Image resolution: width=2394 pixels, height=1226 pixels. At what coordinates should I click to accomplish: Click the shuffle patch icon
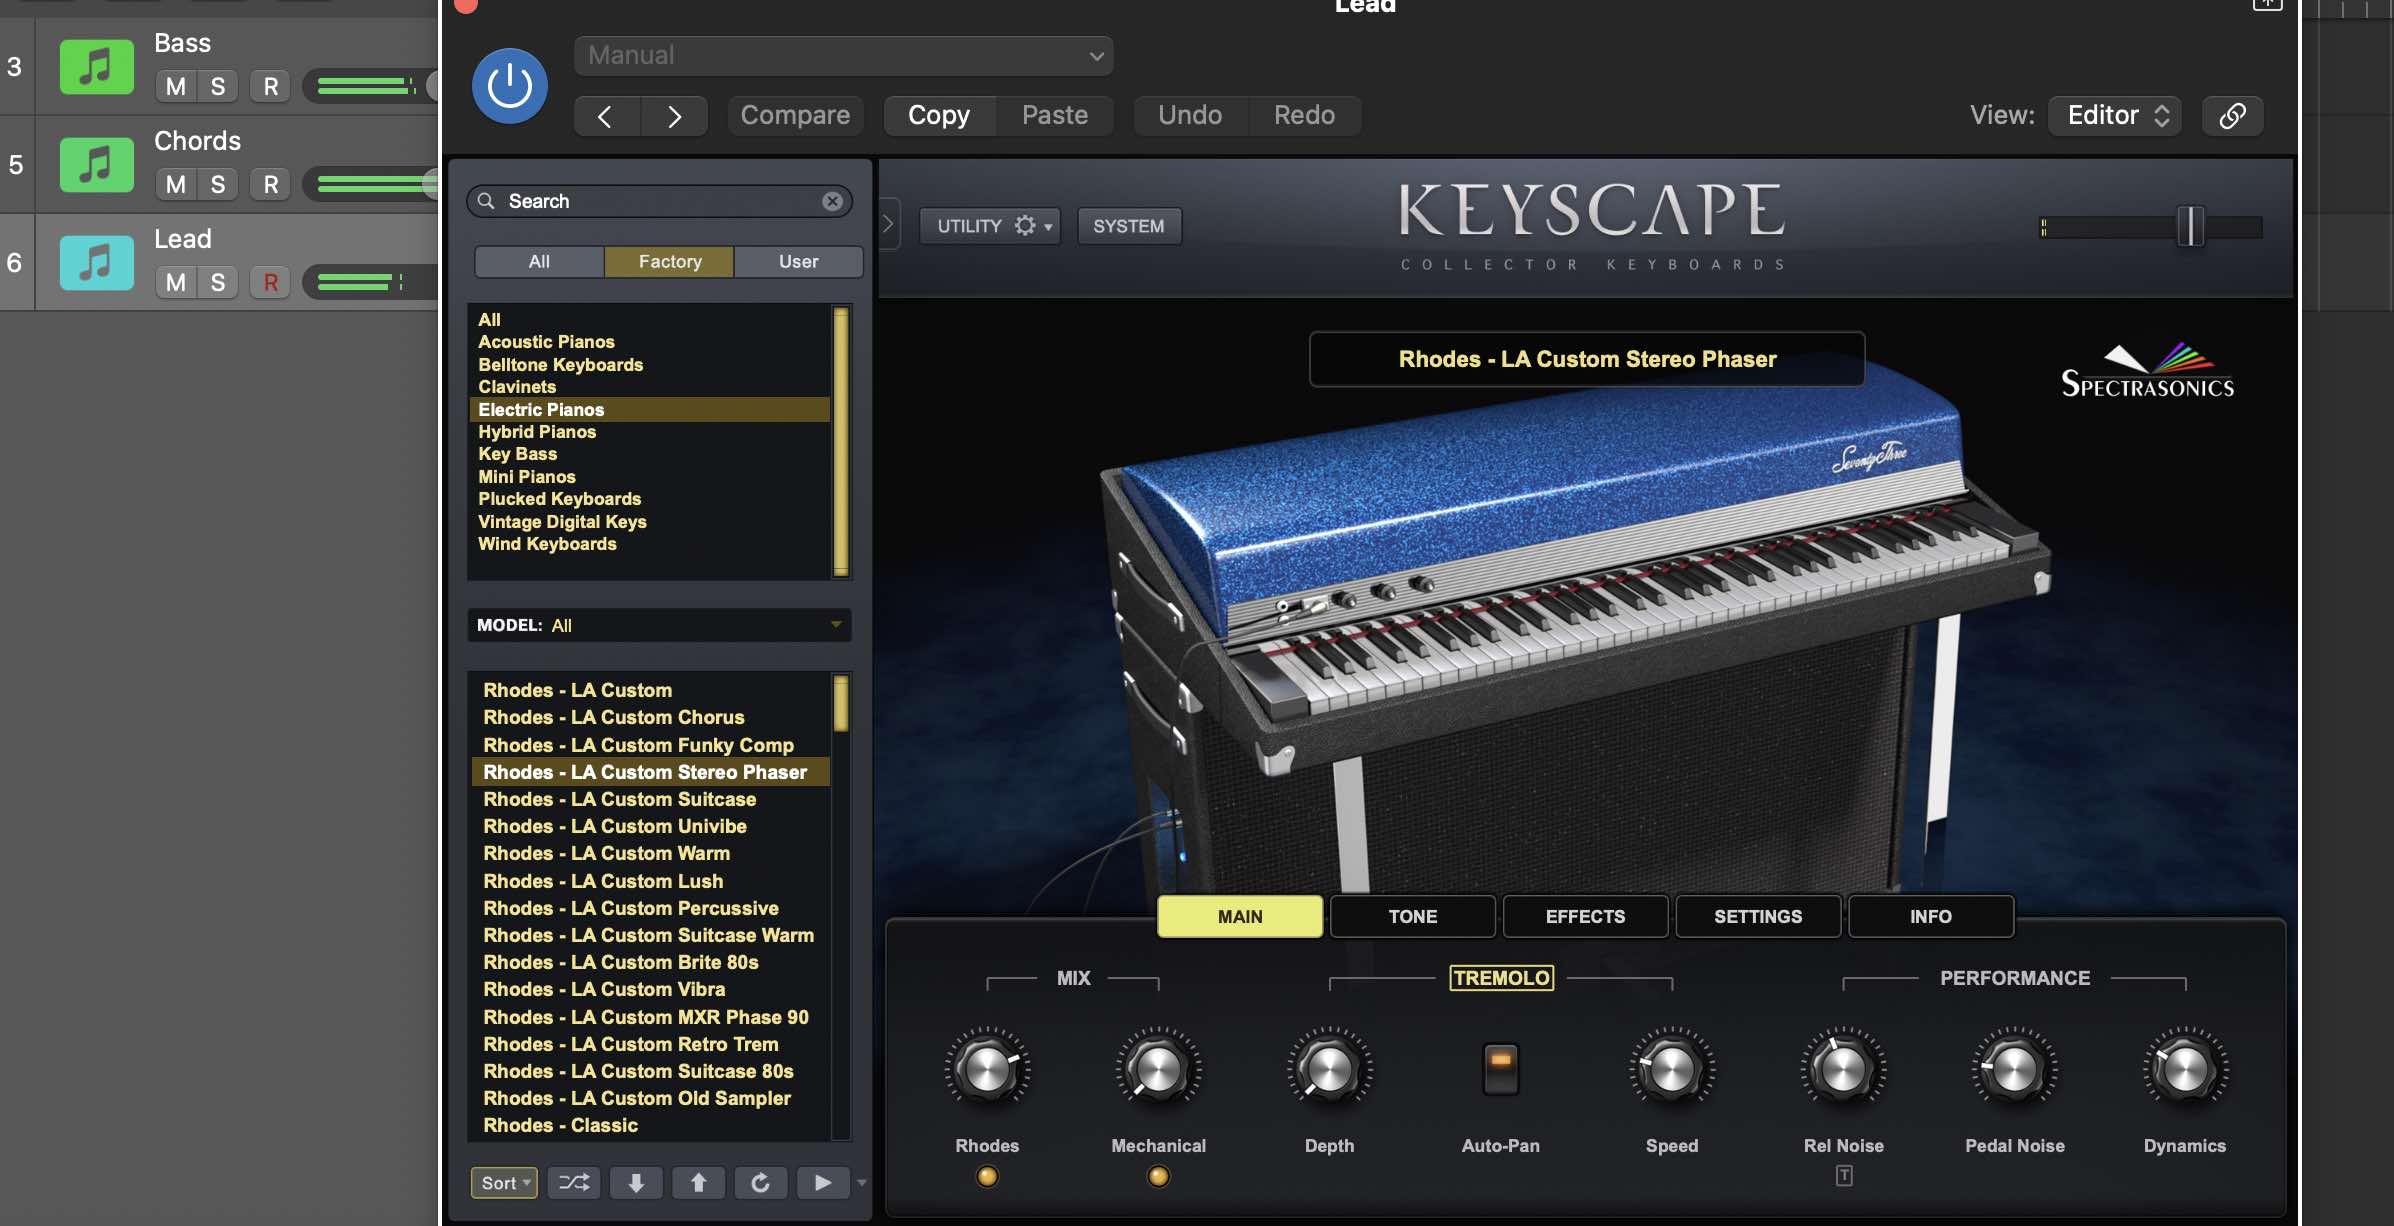(x=573, y=1183)
